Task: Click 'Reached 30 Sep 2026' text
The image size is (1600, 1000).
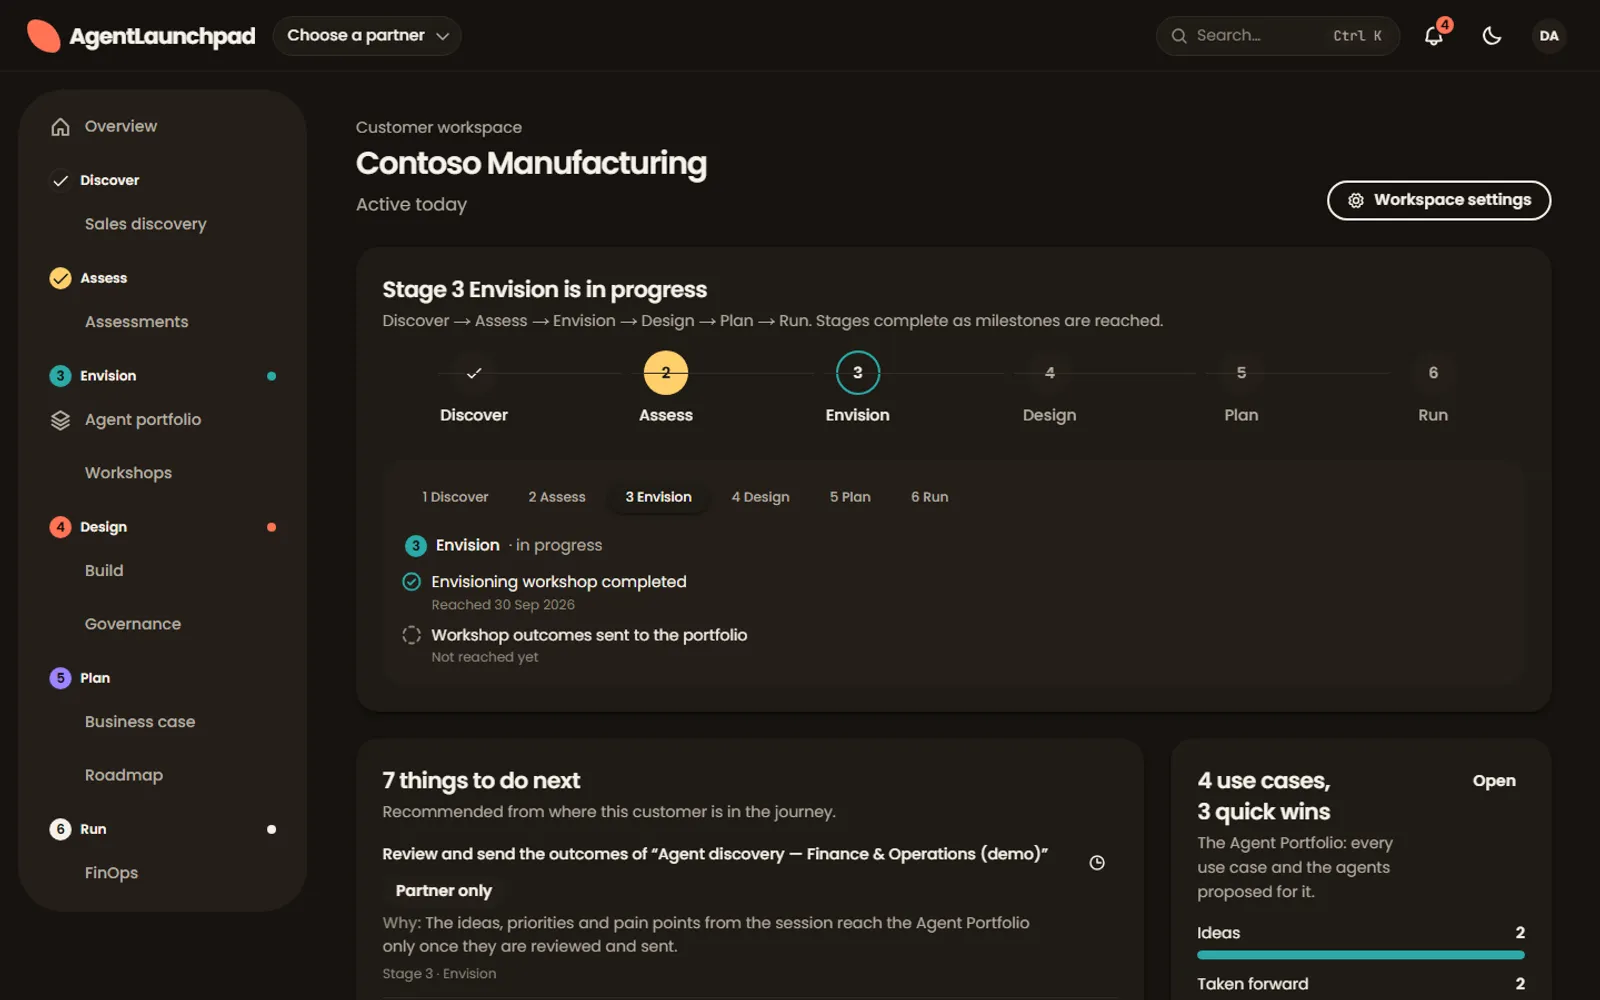Action: pos(503,605)
